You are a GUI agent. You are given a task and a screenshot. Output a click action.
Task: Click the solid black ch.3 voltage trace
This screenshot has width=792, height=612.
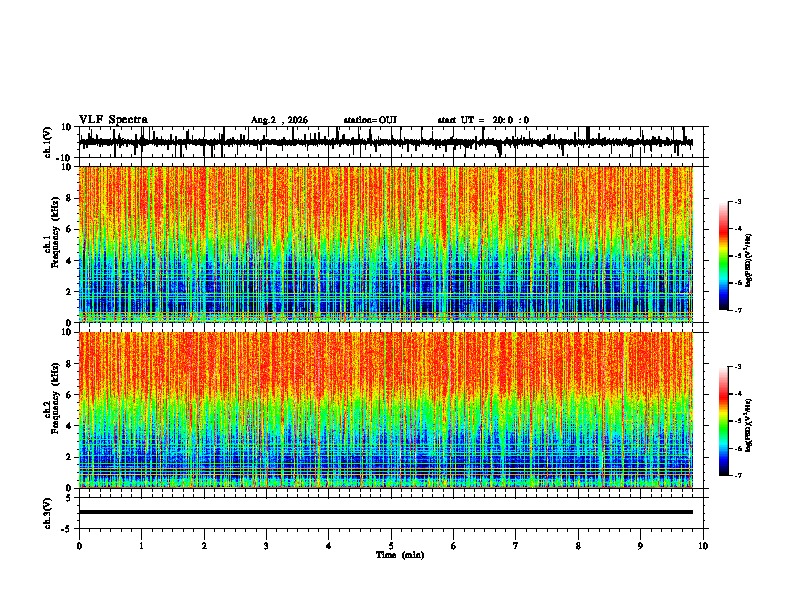pos(385,512)
